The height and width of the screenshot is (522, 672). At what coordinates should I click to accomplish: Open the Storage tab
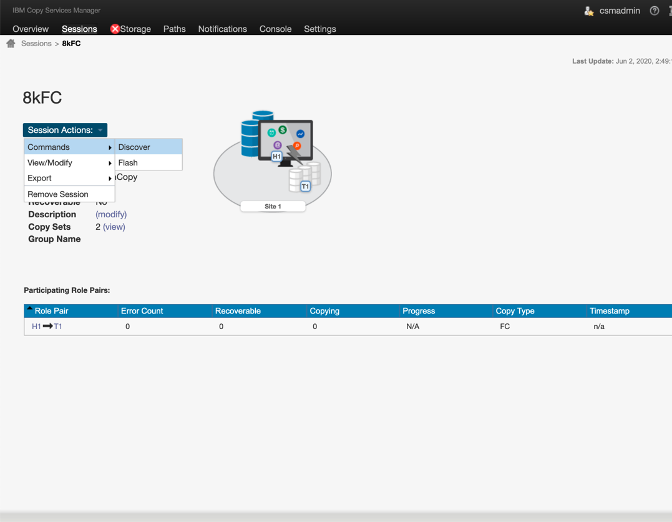(x=135, y=29)
